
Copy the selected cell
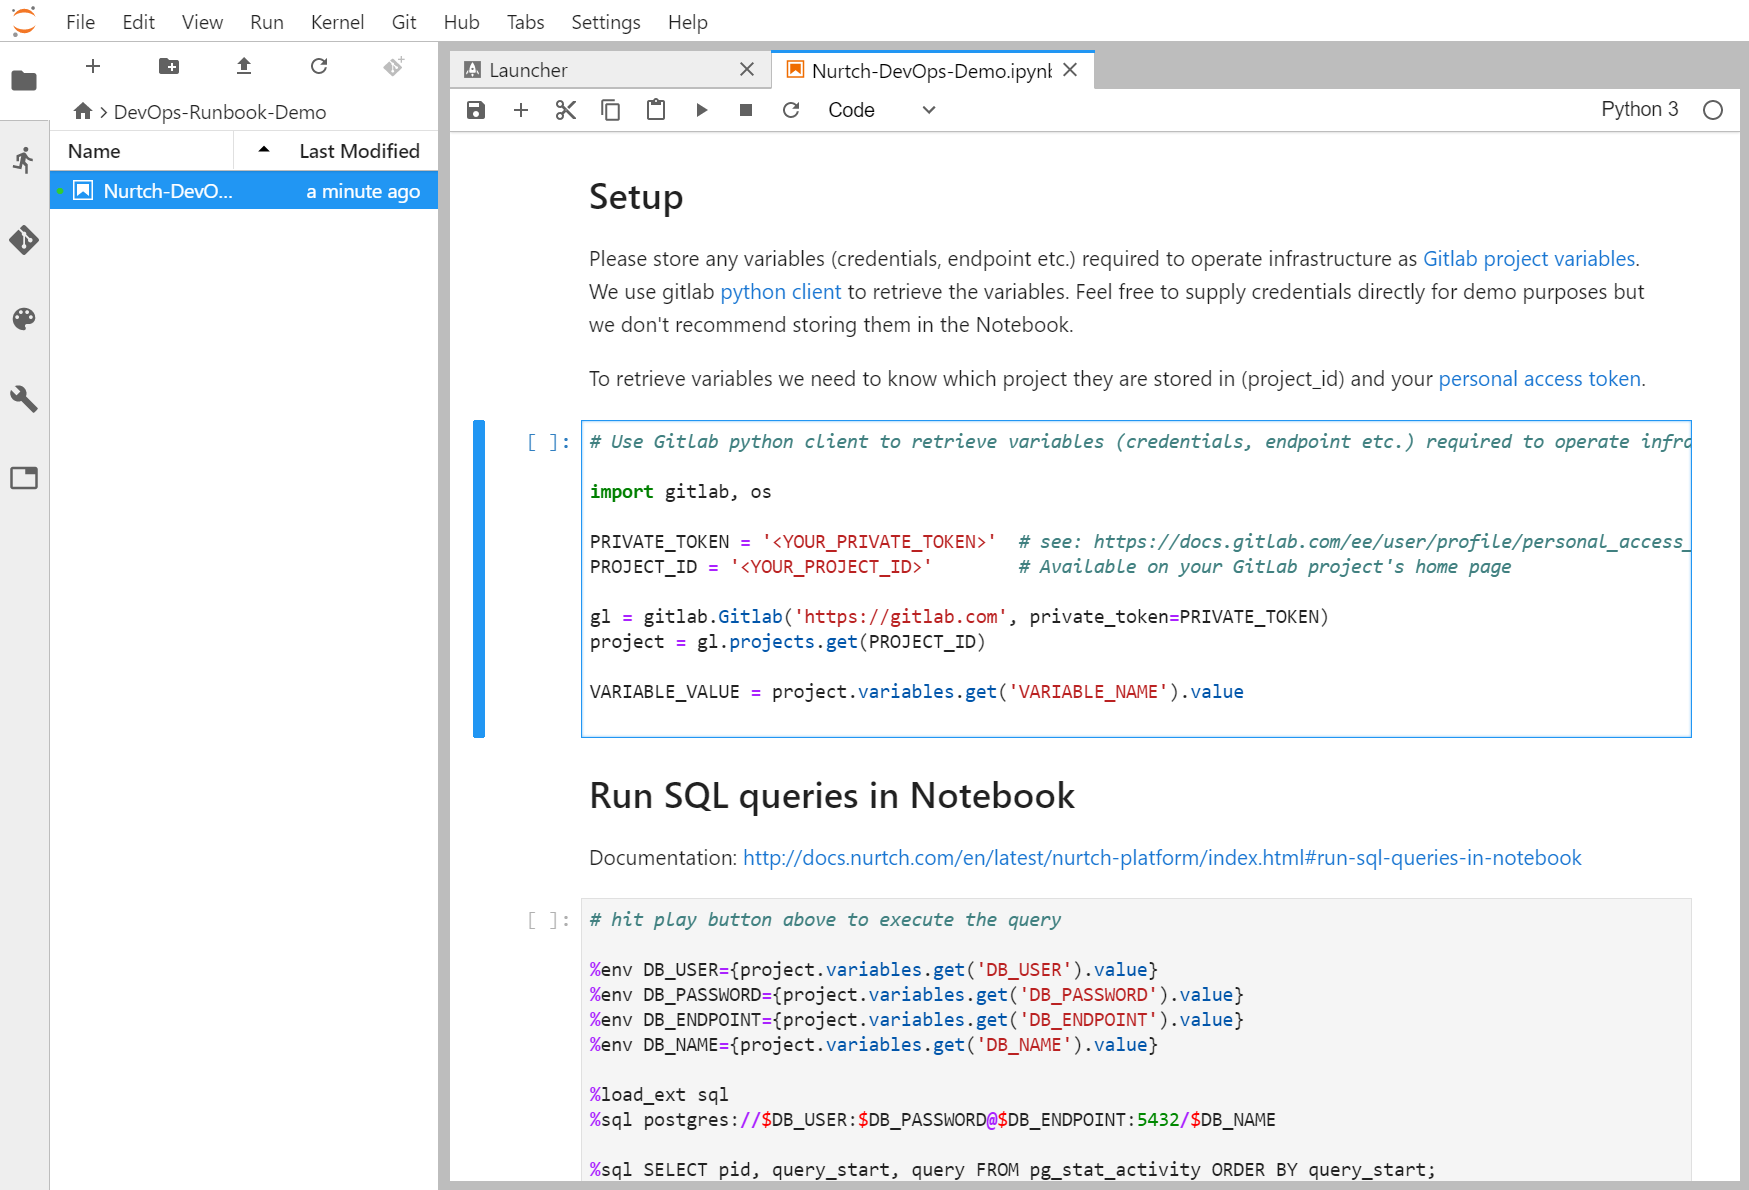click(610, 110)
